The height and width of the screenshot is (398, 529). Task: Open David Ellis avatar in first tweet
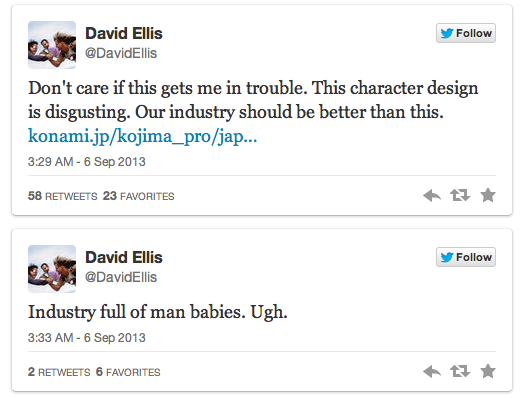point(52,45)
